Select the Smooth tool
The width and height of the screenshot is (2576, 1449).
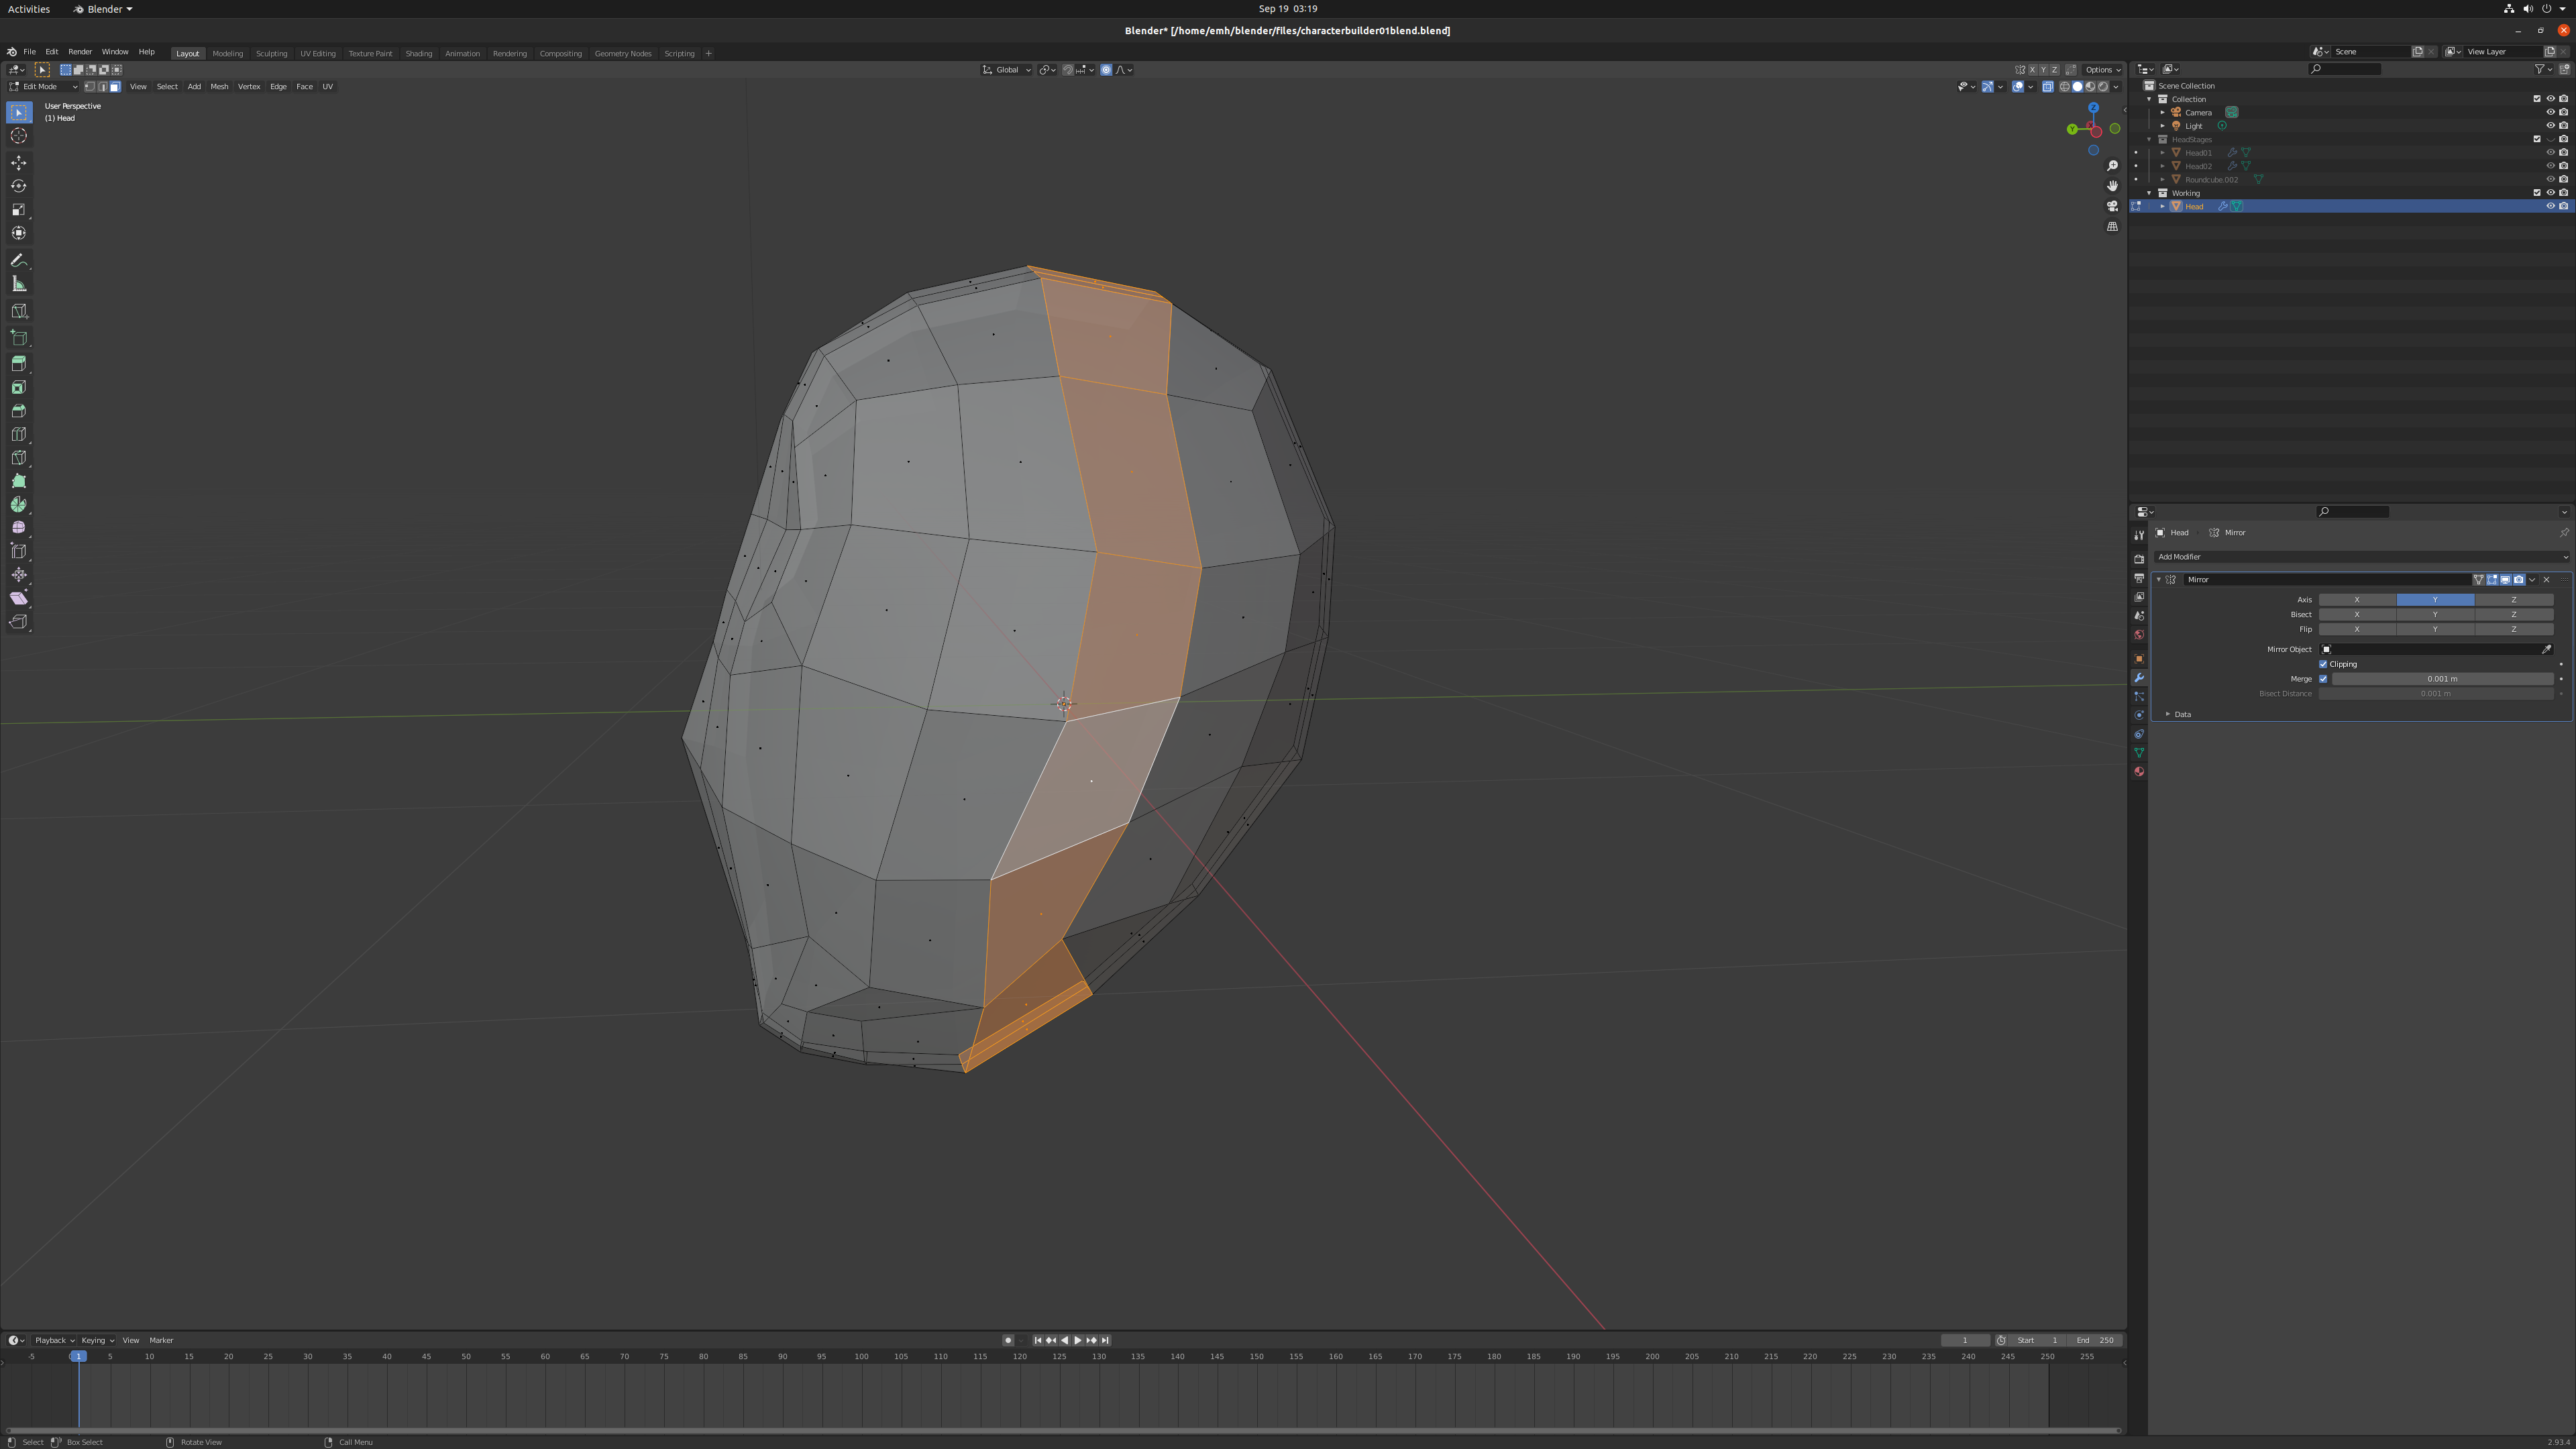tap(19, 528)
